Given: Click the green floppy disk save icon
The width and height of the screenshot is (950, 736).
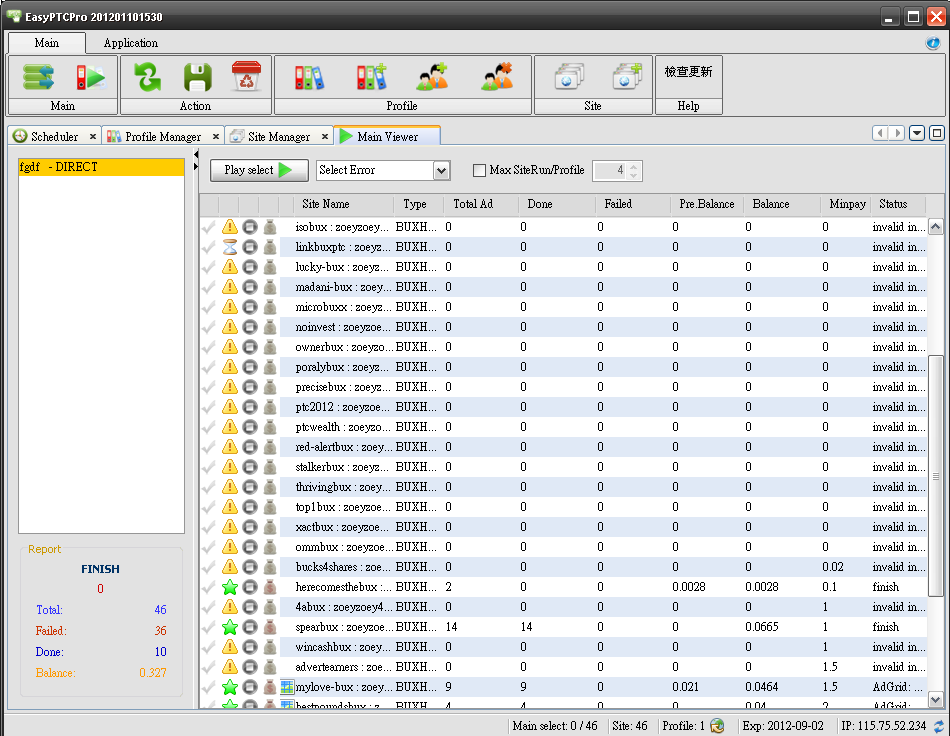Looking at the screenshot, I should [x=197, y=77].
